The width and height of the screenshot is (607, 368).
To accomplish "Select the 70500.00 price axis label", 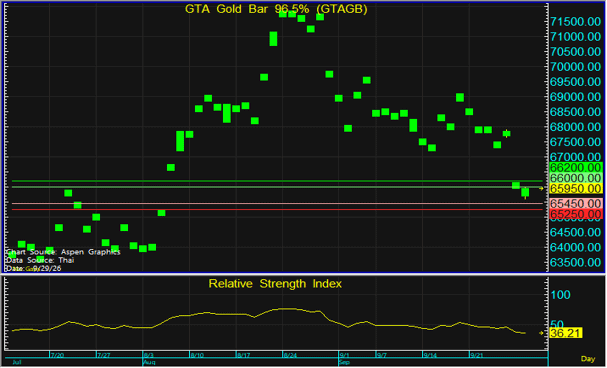I will pyautogui.click(x=576, y=52).
